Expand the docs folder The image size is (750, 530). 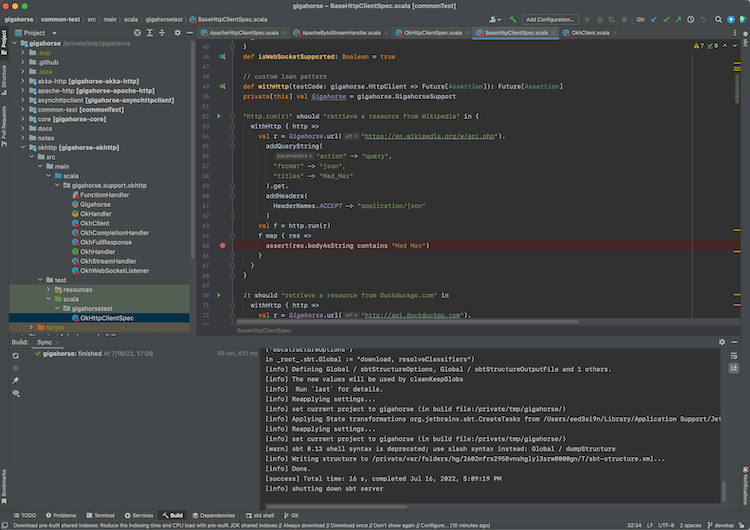(22, 129)
